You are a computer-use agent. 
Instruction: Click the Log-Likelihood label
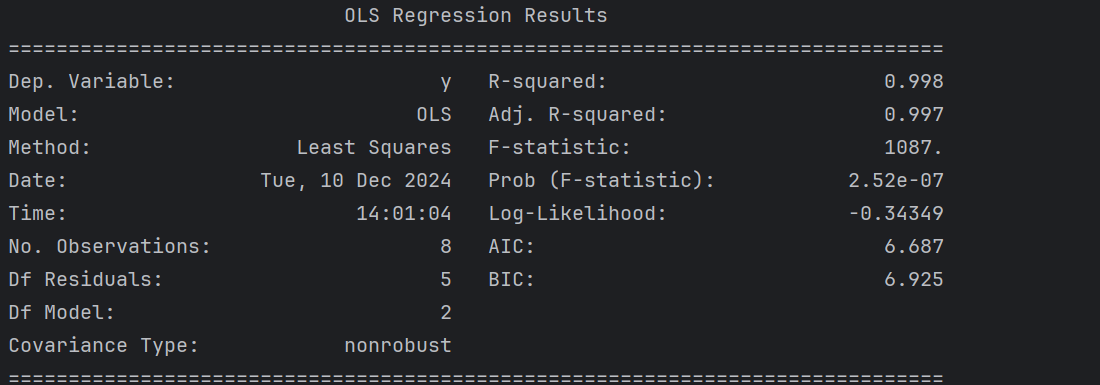point(577,213)
